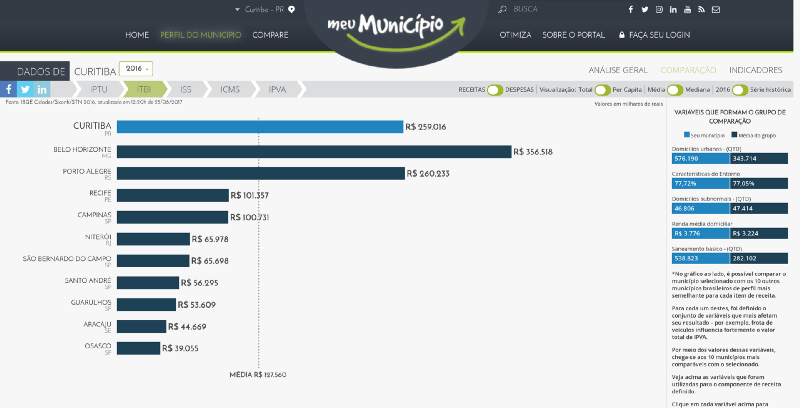
Task: Click the email envelope icon in header
Action: pos(716,9)
